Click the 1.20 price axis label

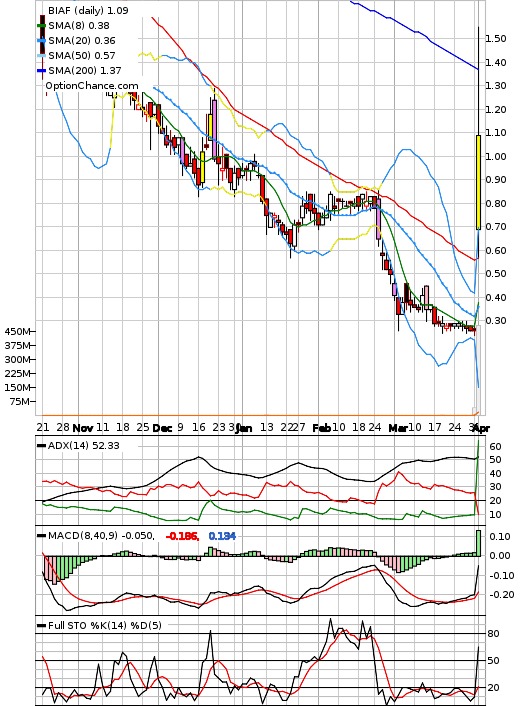[496, 109]
